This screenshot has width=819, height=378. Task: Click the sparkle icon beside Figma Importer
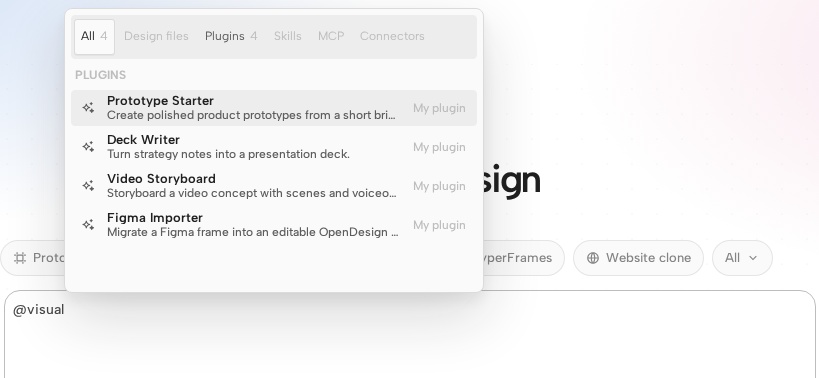pyautogui.click(x=88, y=225)
